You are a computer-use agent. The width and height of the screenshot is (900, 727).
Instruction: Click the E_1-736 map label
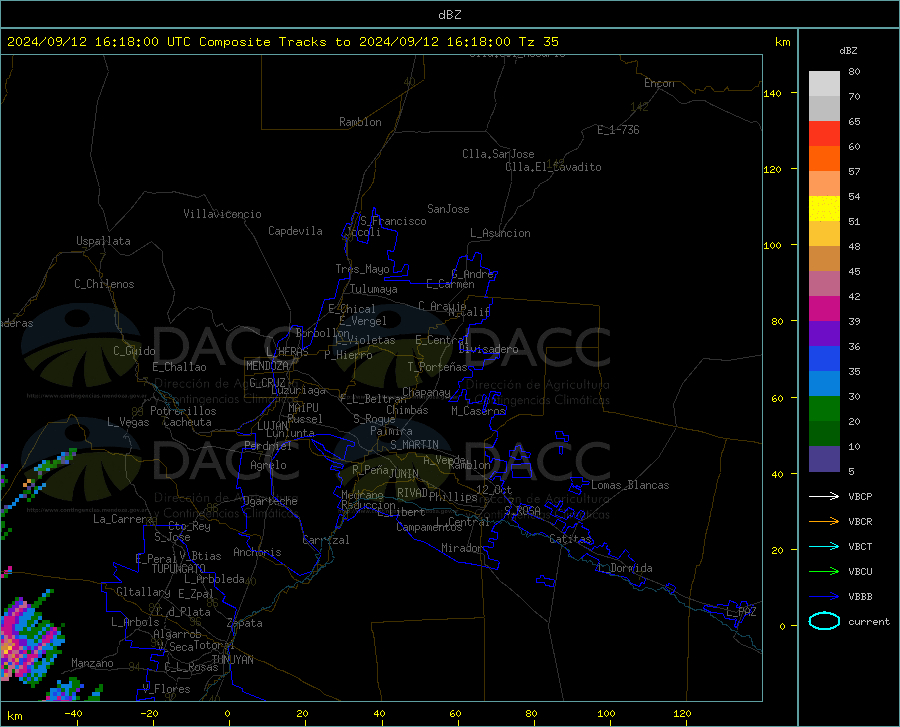click(618, 130)
